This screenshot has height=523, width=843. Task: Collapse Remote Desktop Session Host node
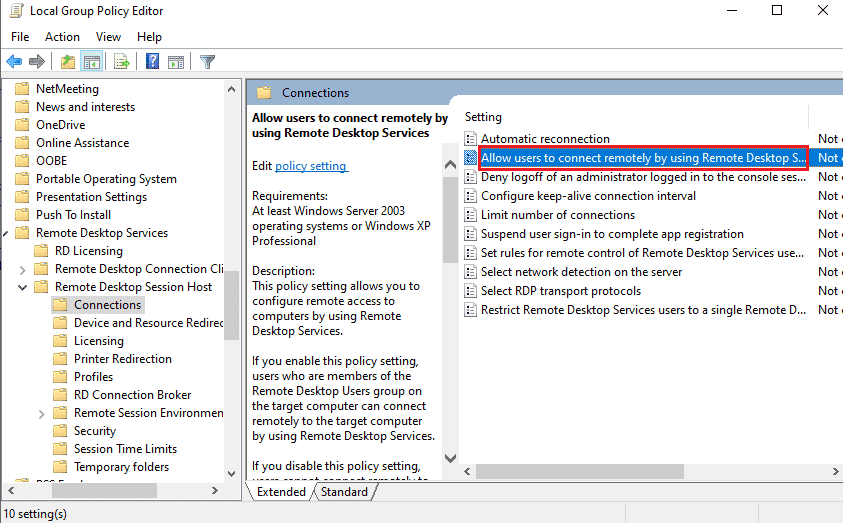pos(23,287)
